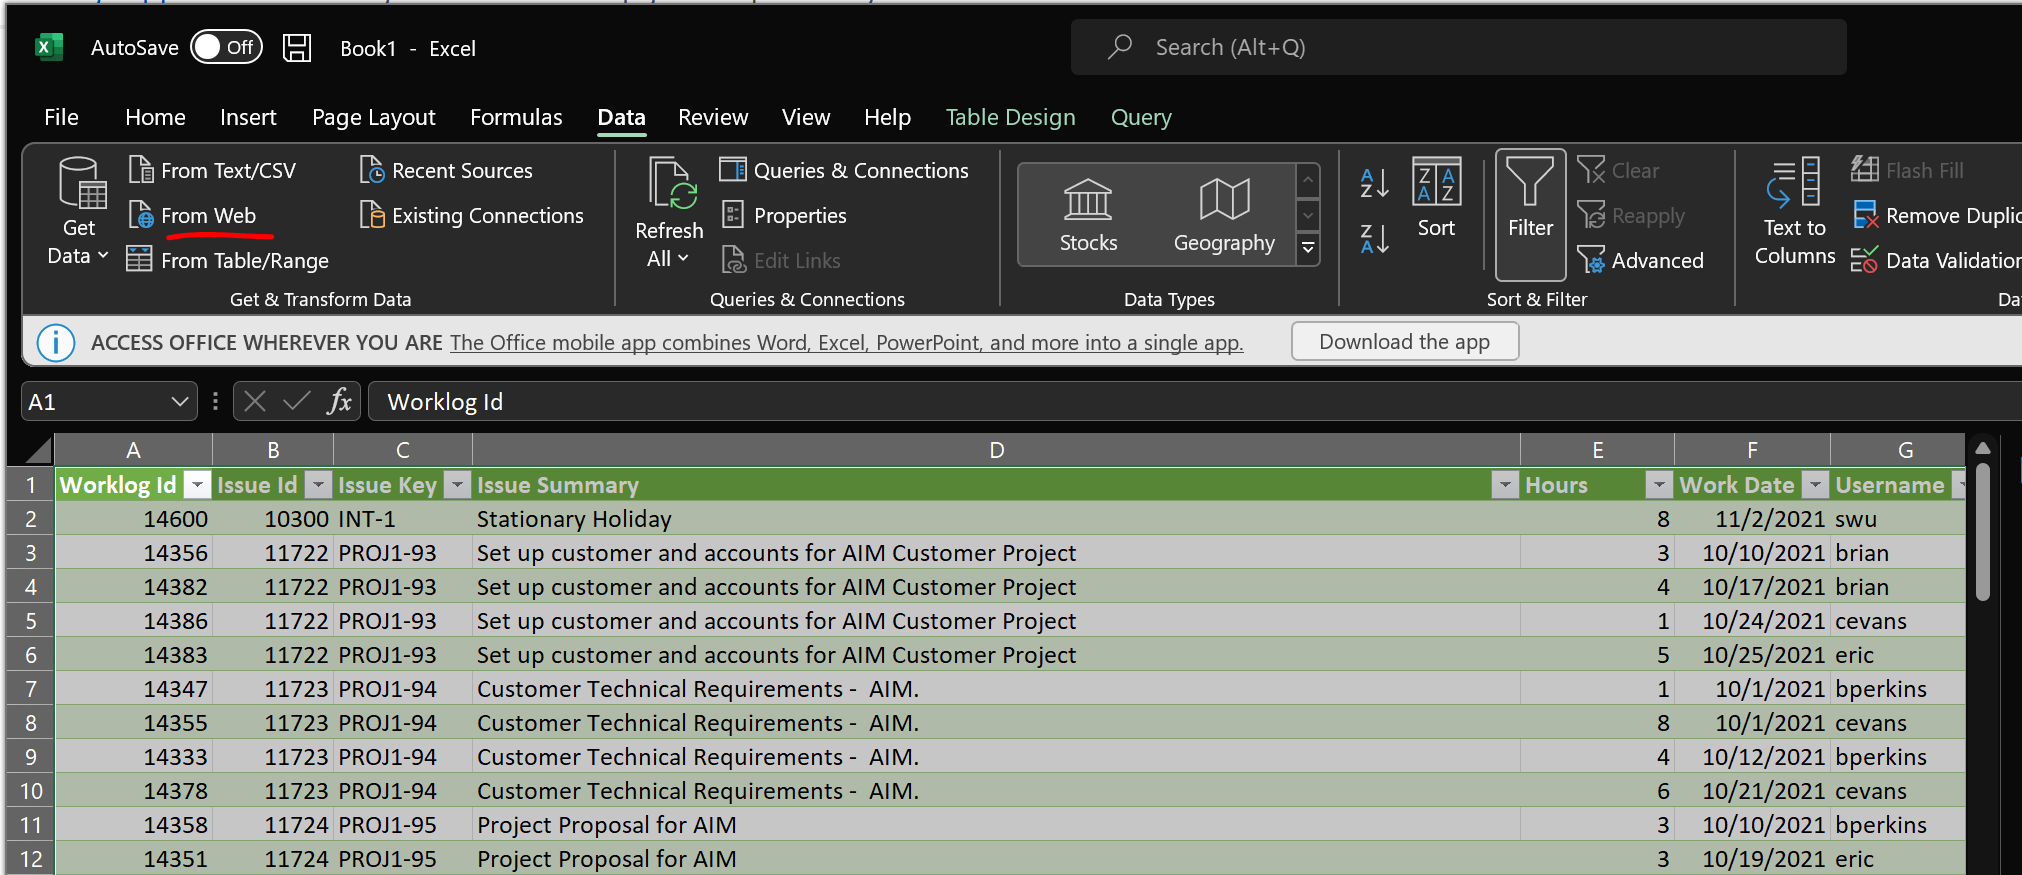Viewport: 2022px width, 875px height.
Task: Select the Geography data type
Action: (x=1223, y=215)
